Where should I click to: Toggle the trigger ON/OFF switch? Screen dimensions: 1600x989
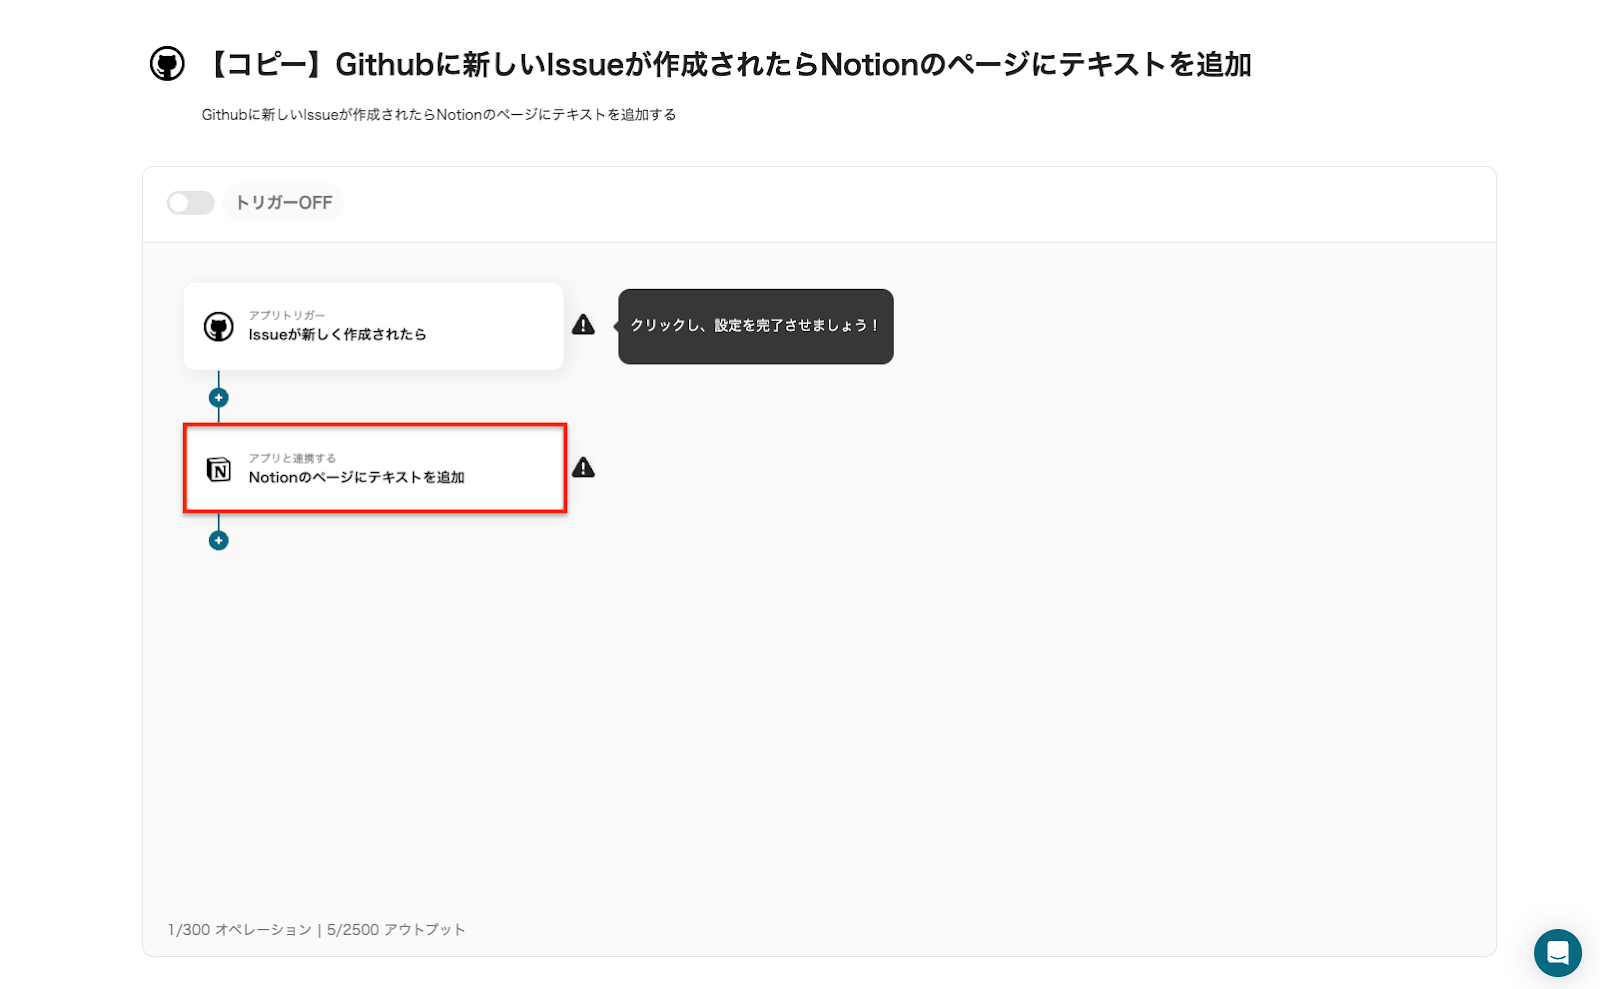(x=190, y=203)
